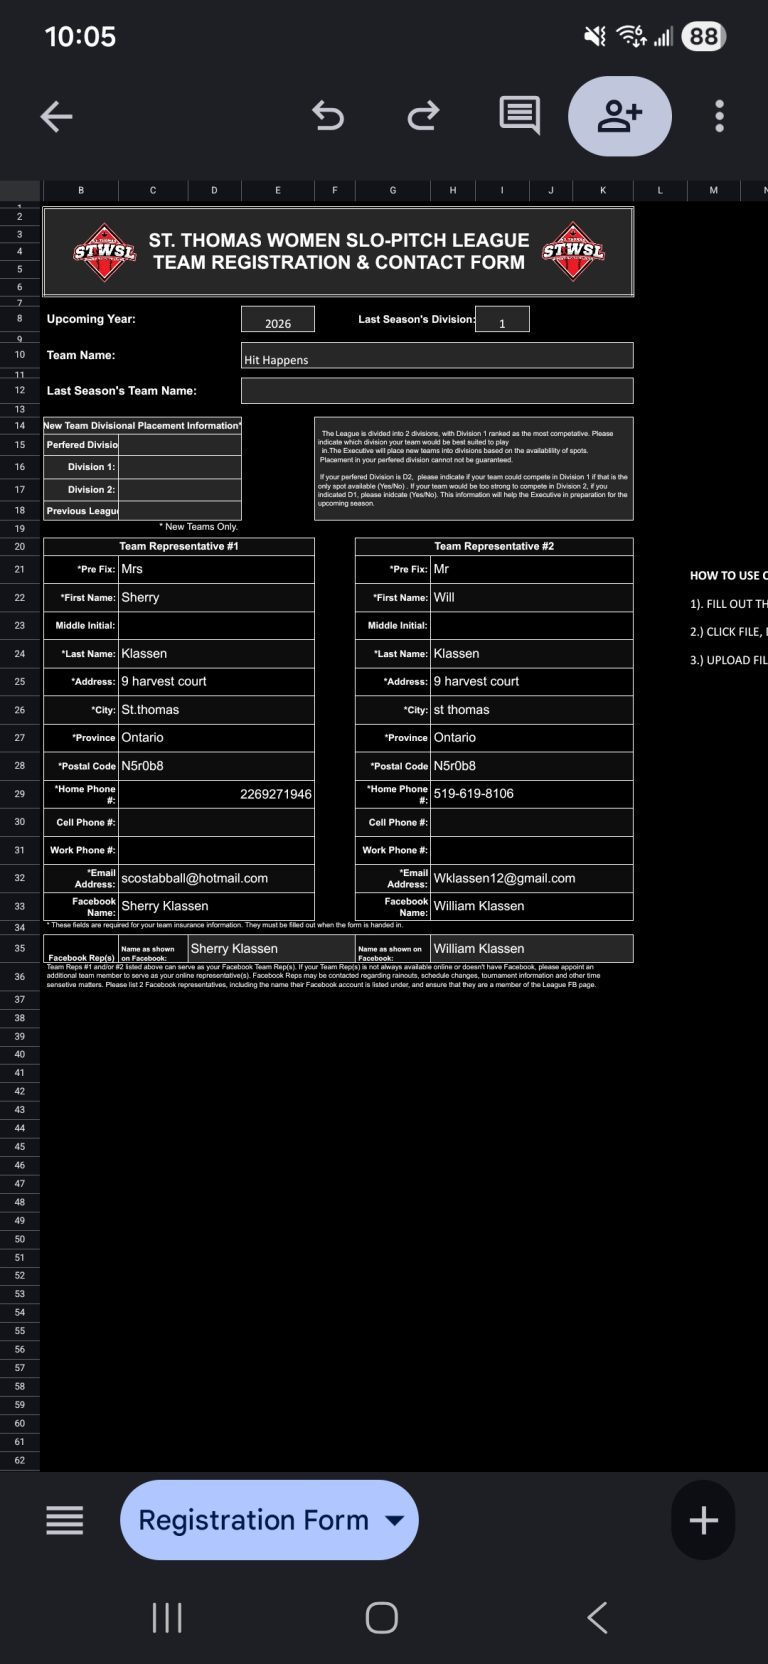
Task: Select the Division 2: value cell
Action: point(180,490)
